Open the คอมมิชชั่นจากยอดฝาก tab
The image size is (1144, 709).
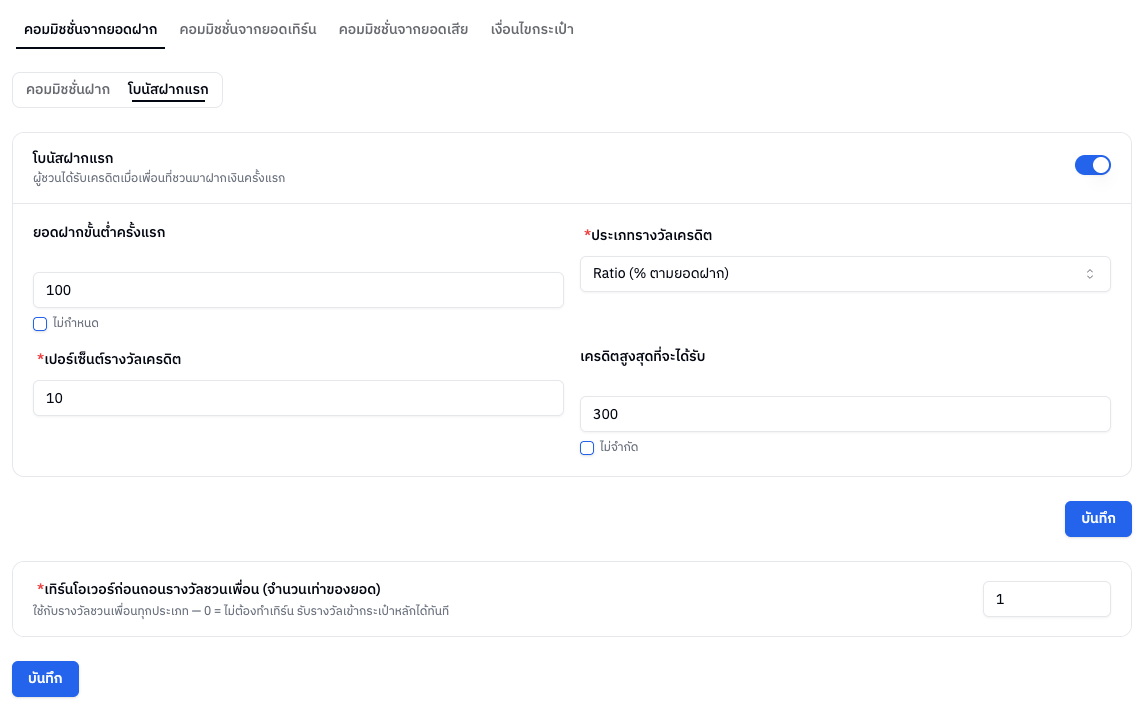point(90,30)
